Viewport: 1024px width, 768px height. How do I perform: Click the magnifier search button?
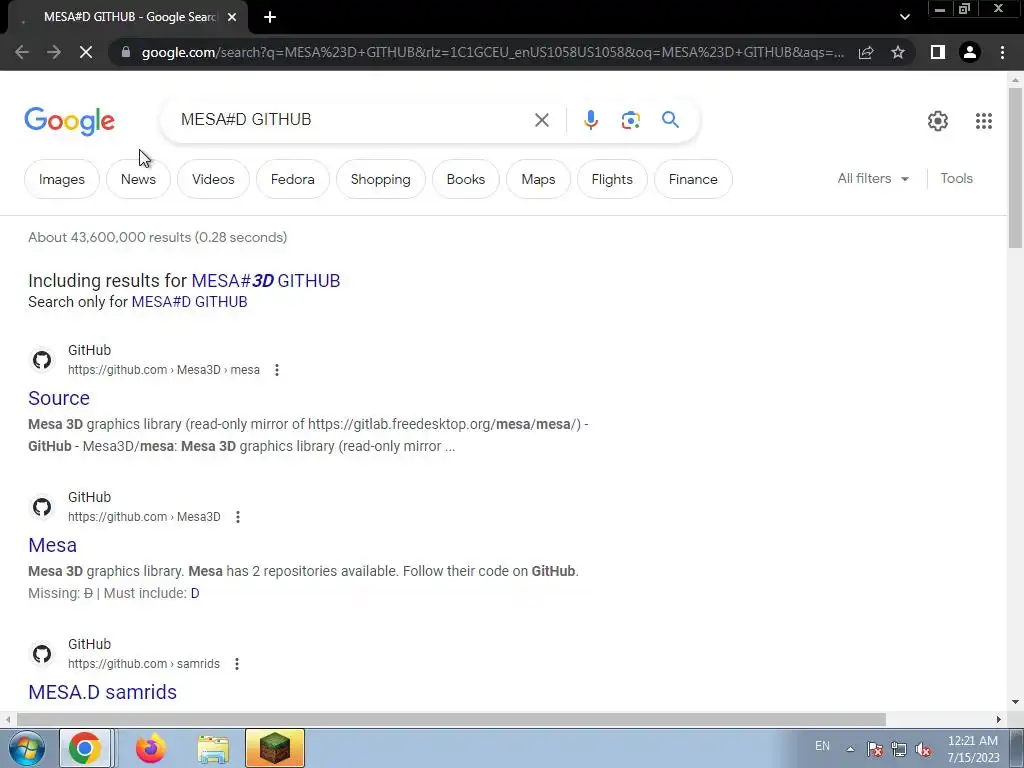tap(670, 120)
